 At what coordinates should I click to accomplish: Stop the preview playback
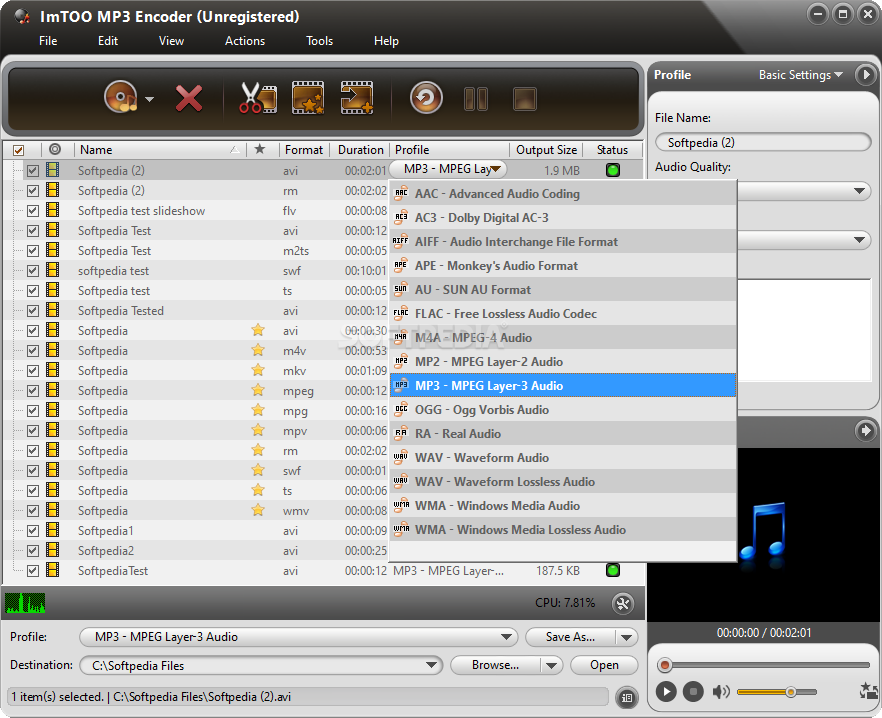click(x=693, y=691)
